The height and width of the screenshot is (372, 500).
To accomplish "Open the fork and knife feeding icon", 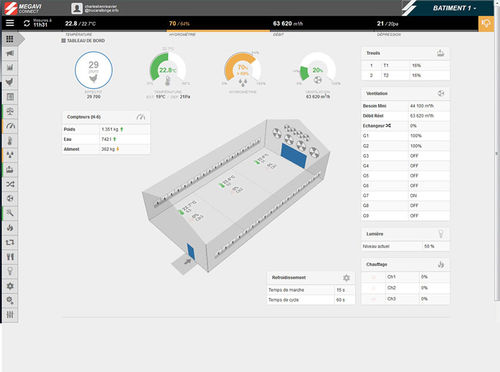I will [x=10, y=257].
